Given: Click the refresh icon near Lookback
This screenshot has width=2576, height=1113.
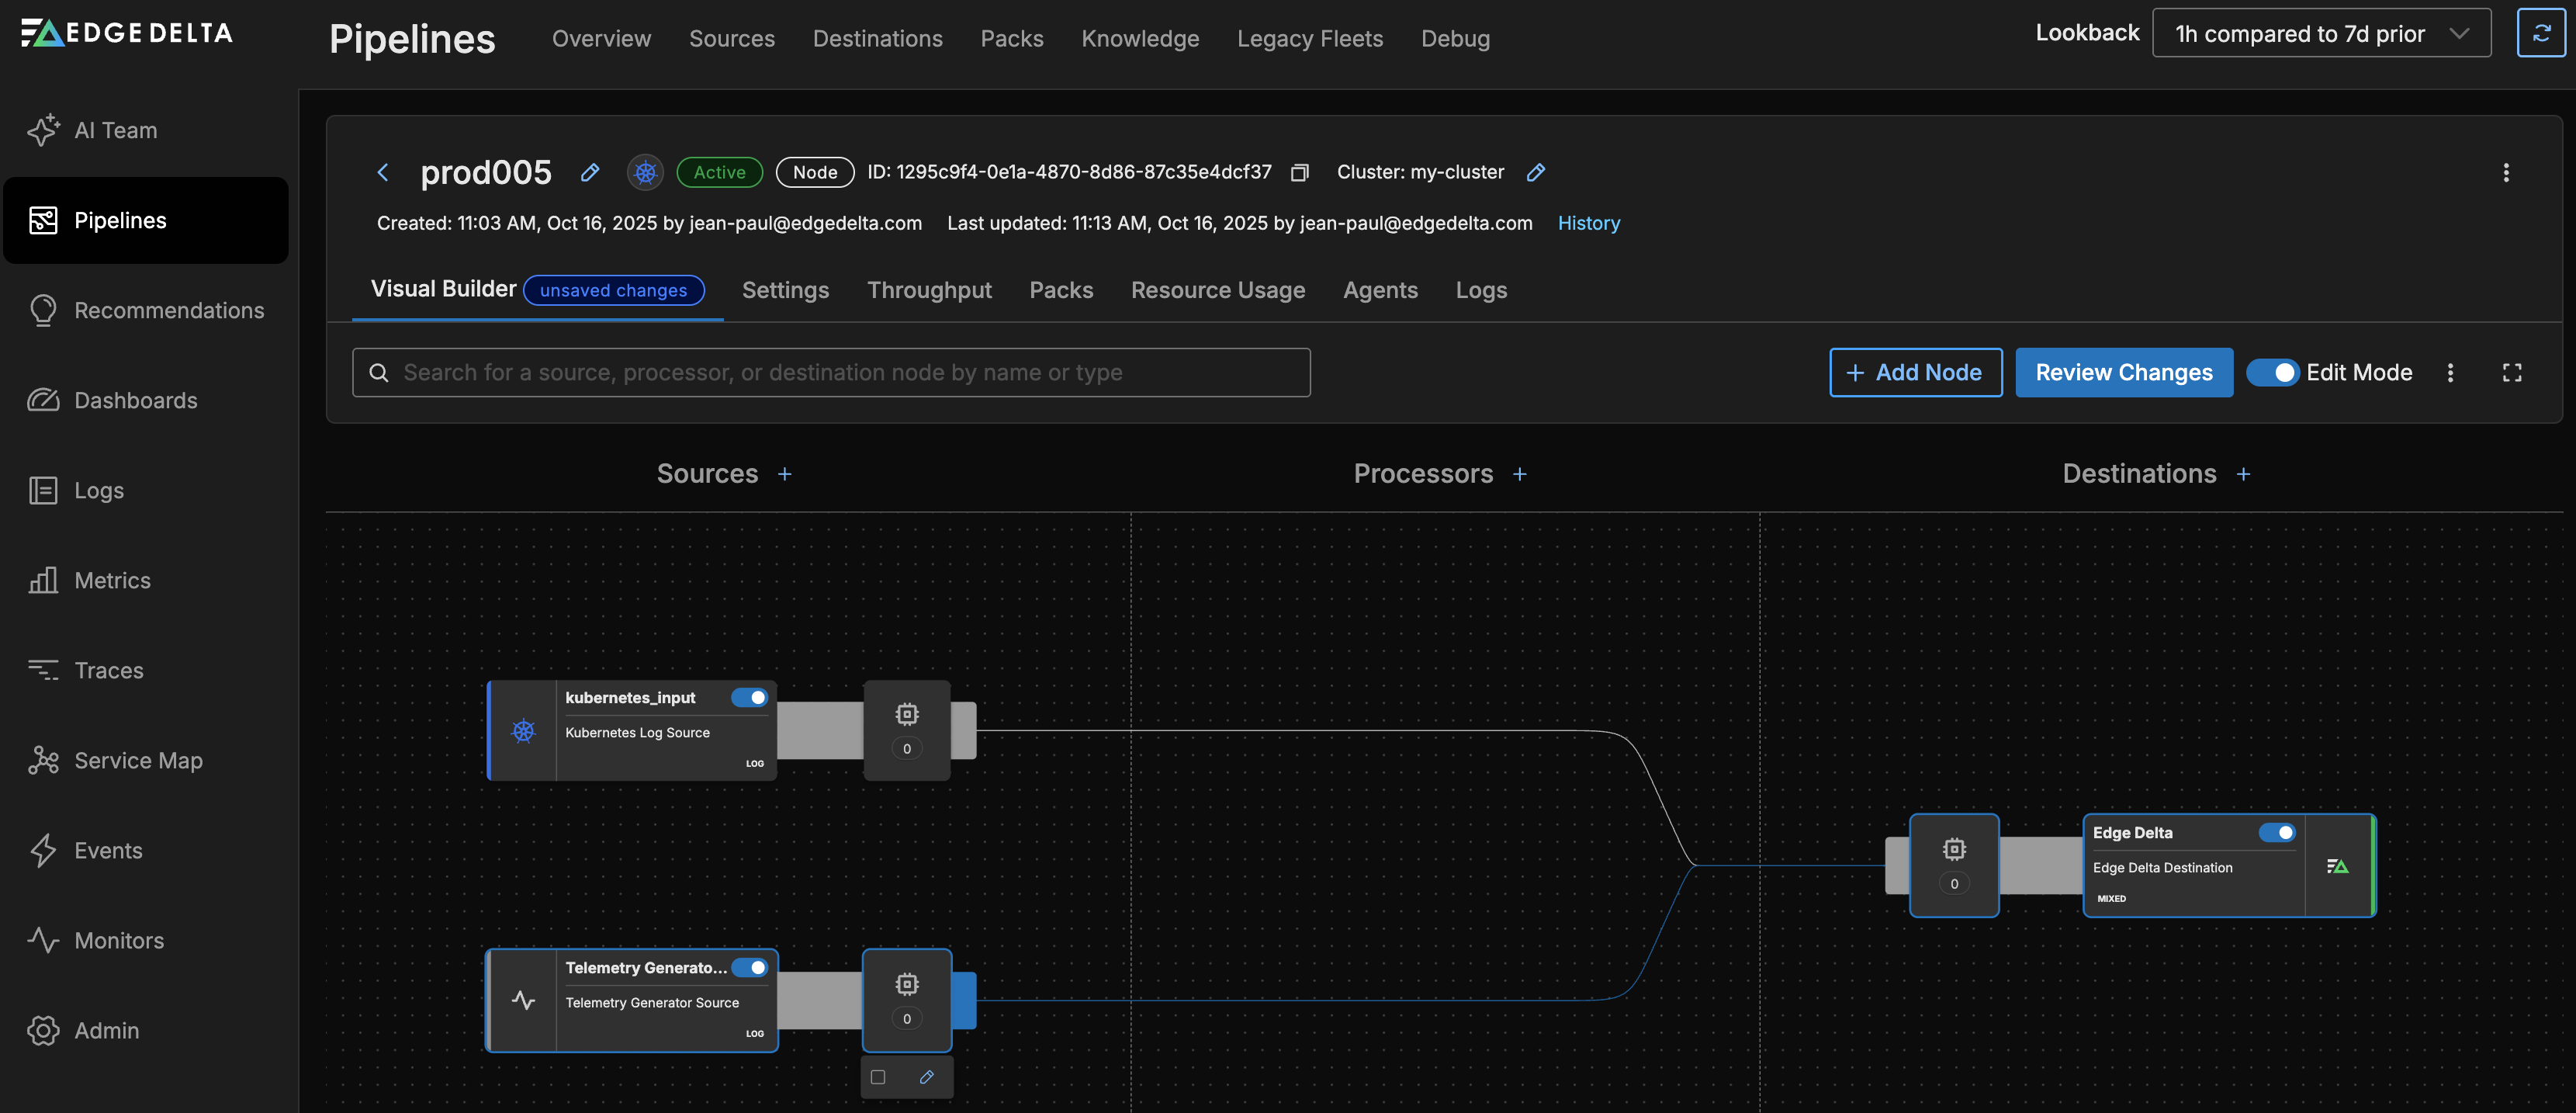Looking at the screenshot, I should pyautogui.click(x=2540, y=33).
